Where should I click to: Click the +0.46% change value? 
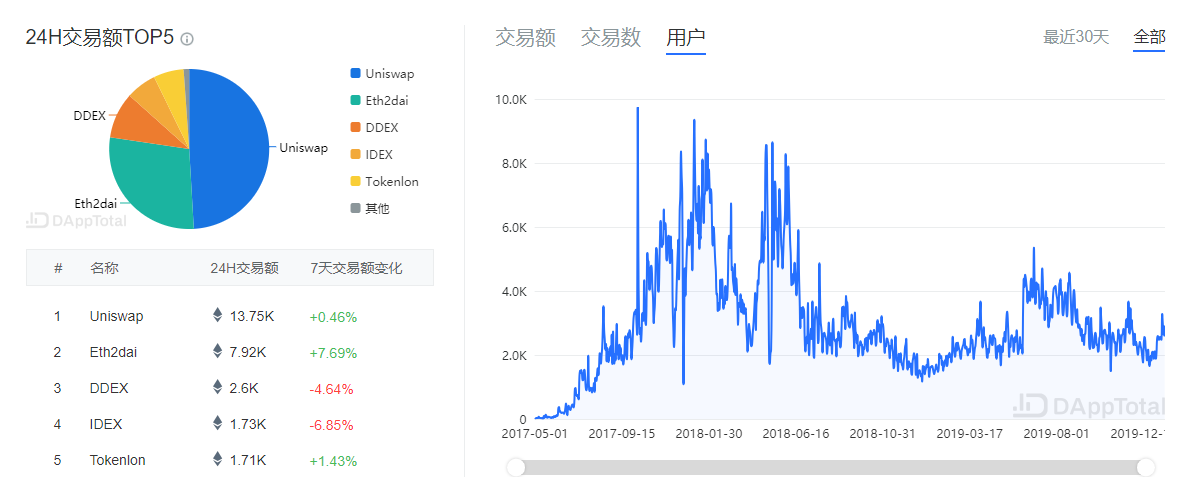click(333, 317)
